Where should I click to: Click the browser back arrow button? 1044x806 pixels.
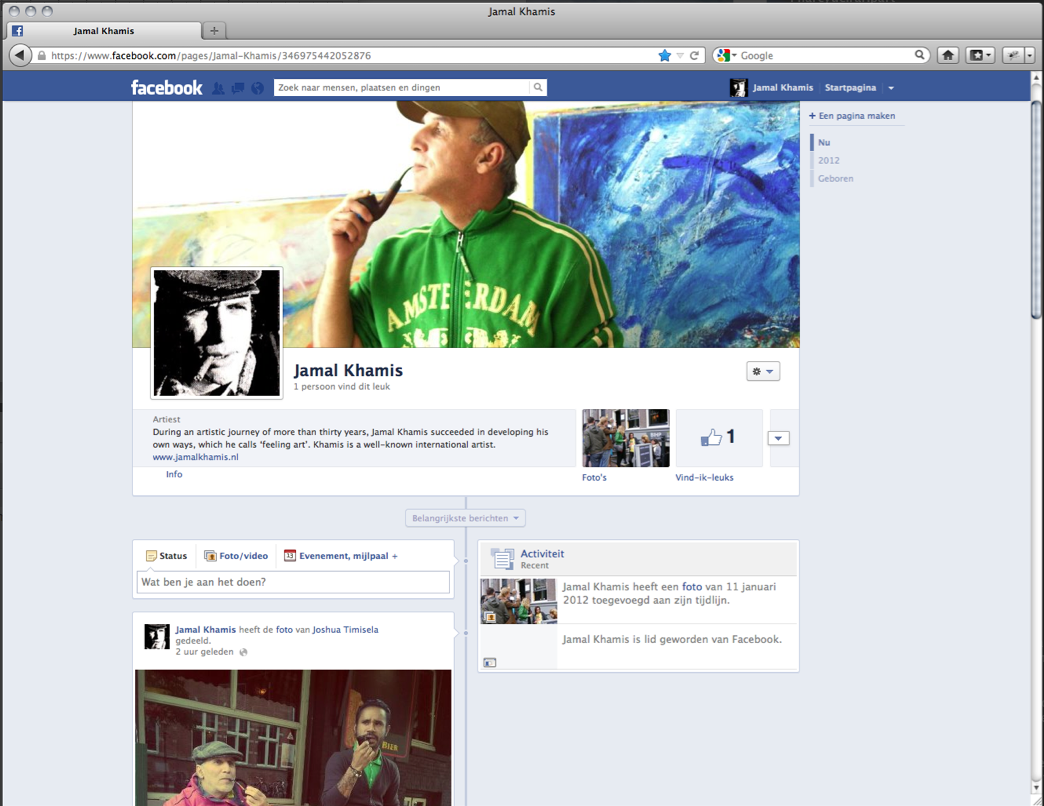click(x=20, y=55)
